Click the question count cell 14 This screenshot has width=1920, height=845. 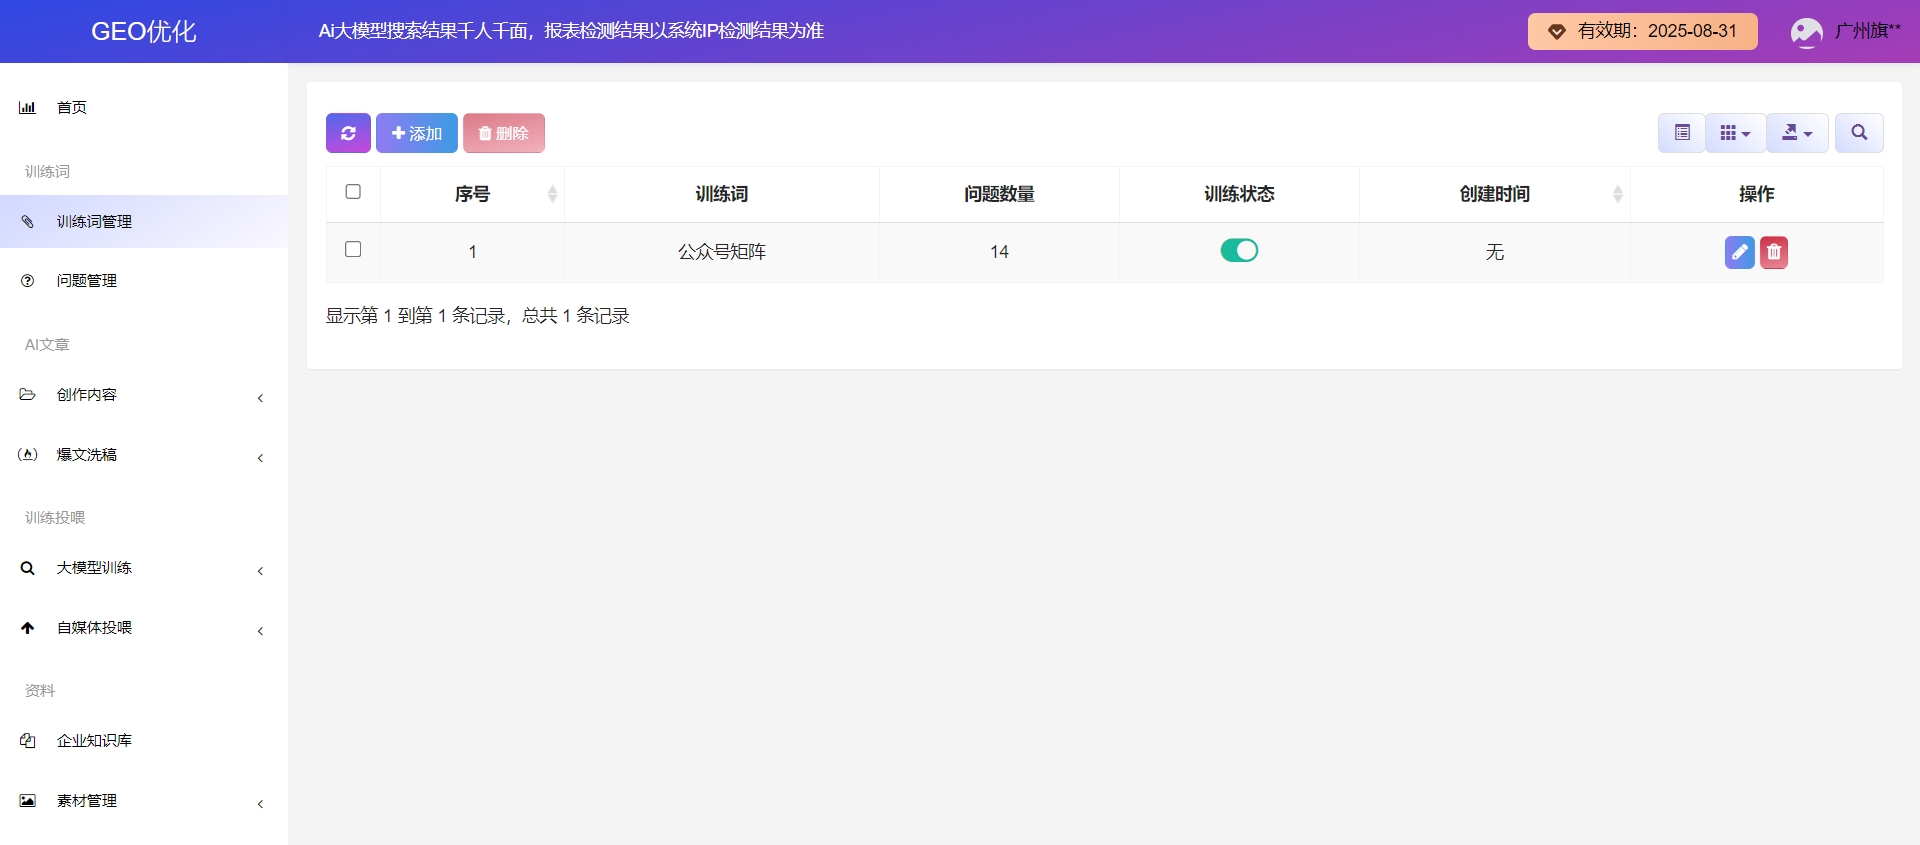pos(999,252)
